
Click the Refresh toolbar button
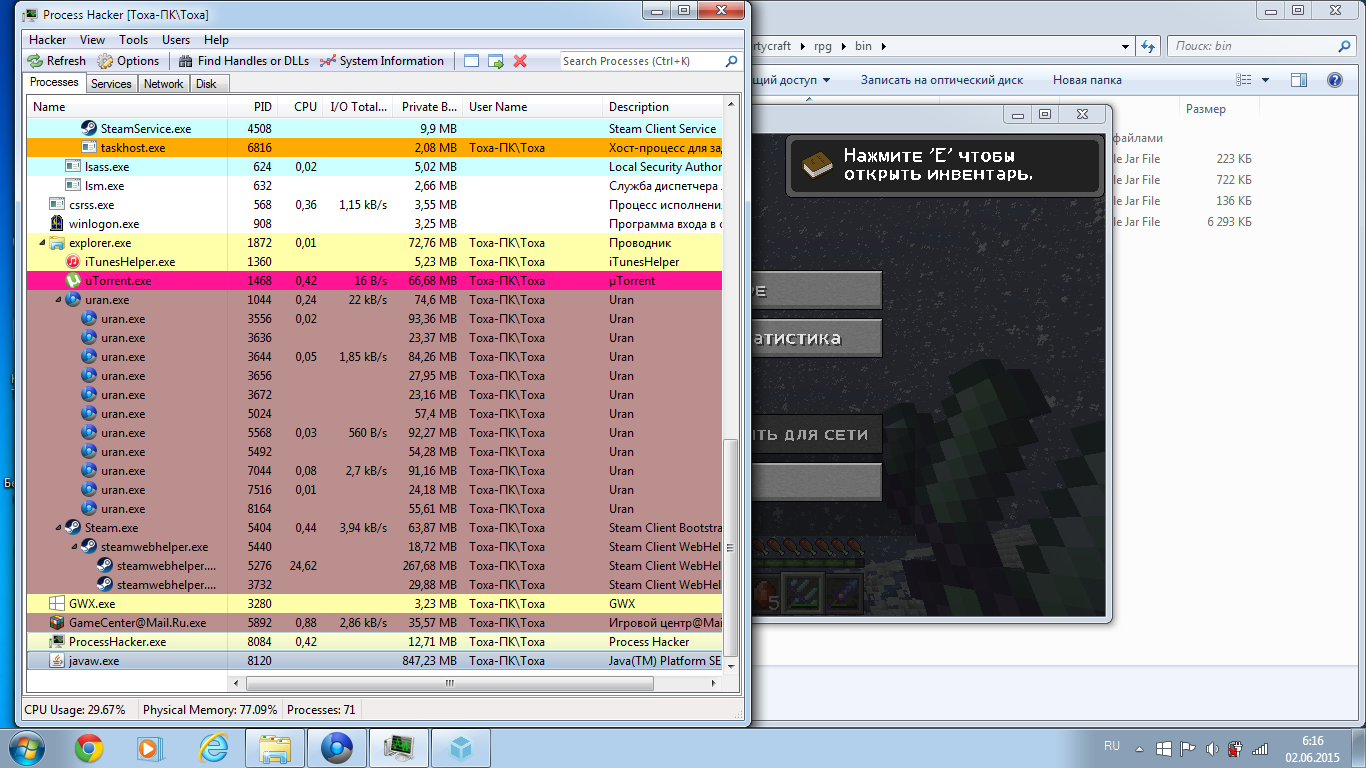pos(57,61)
